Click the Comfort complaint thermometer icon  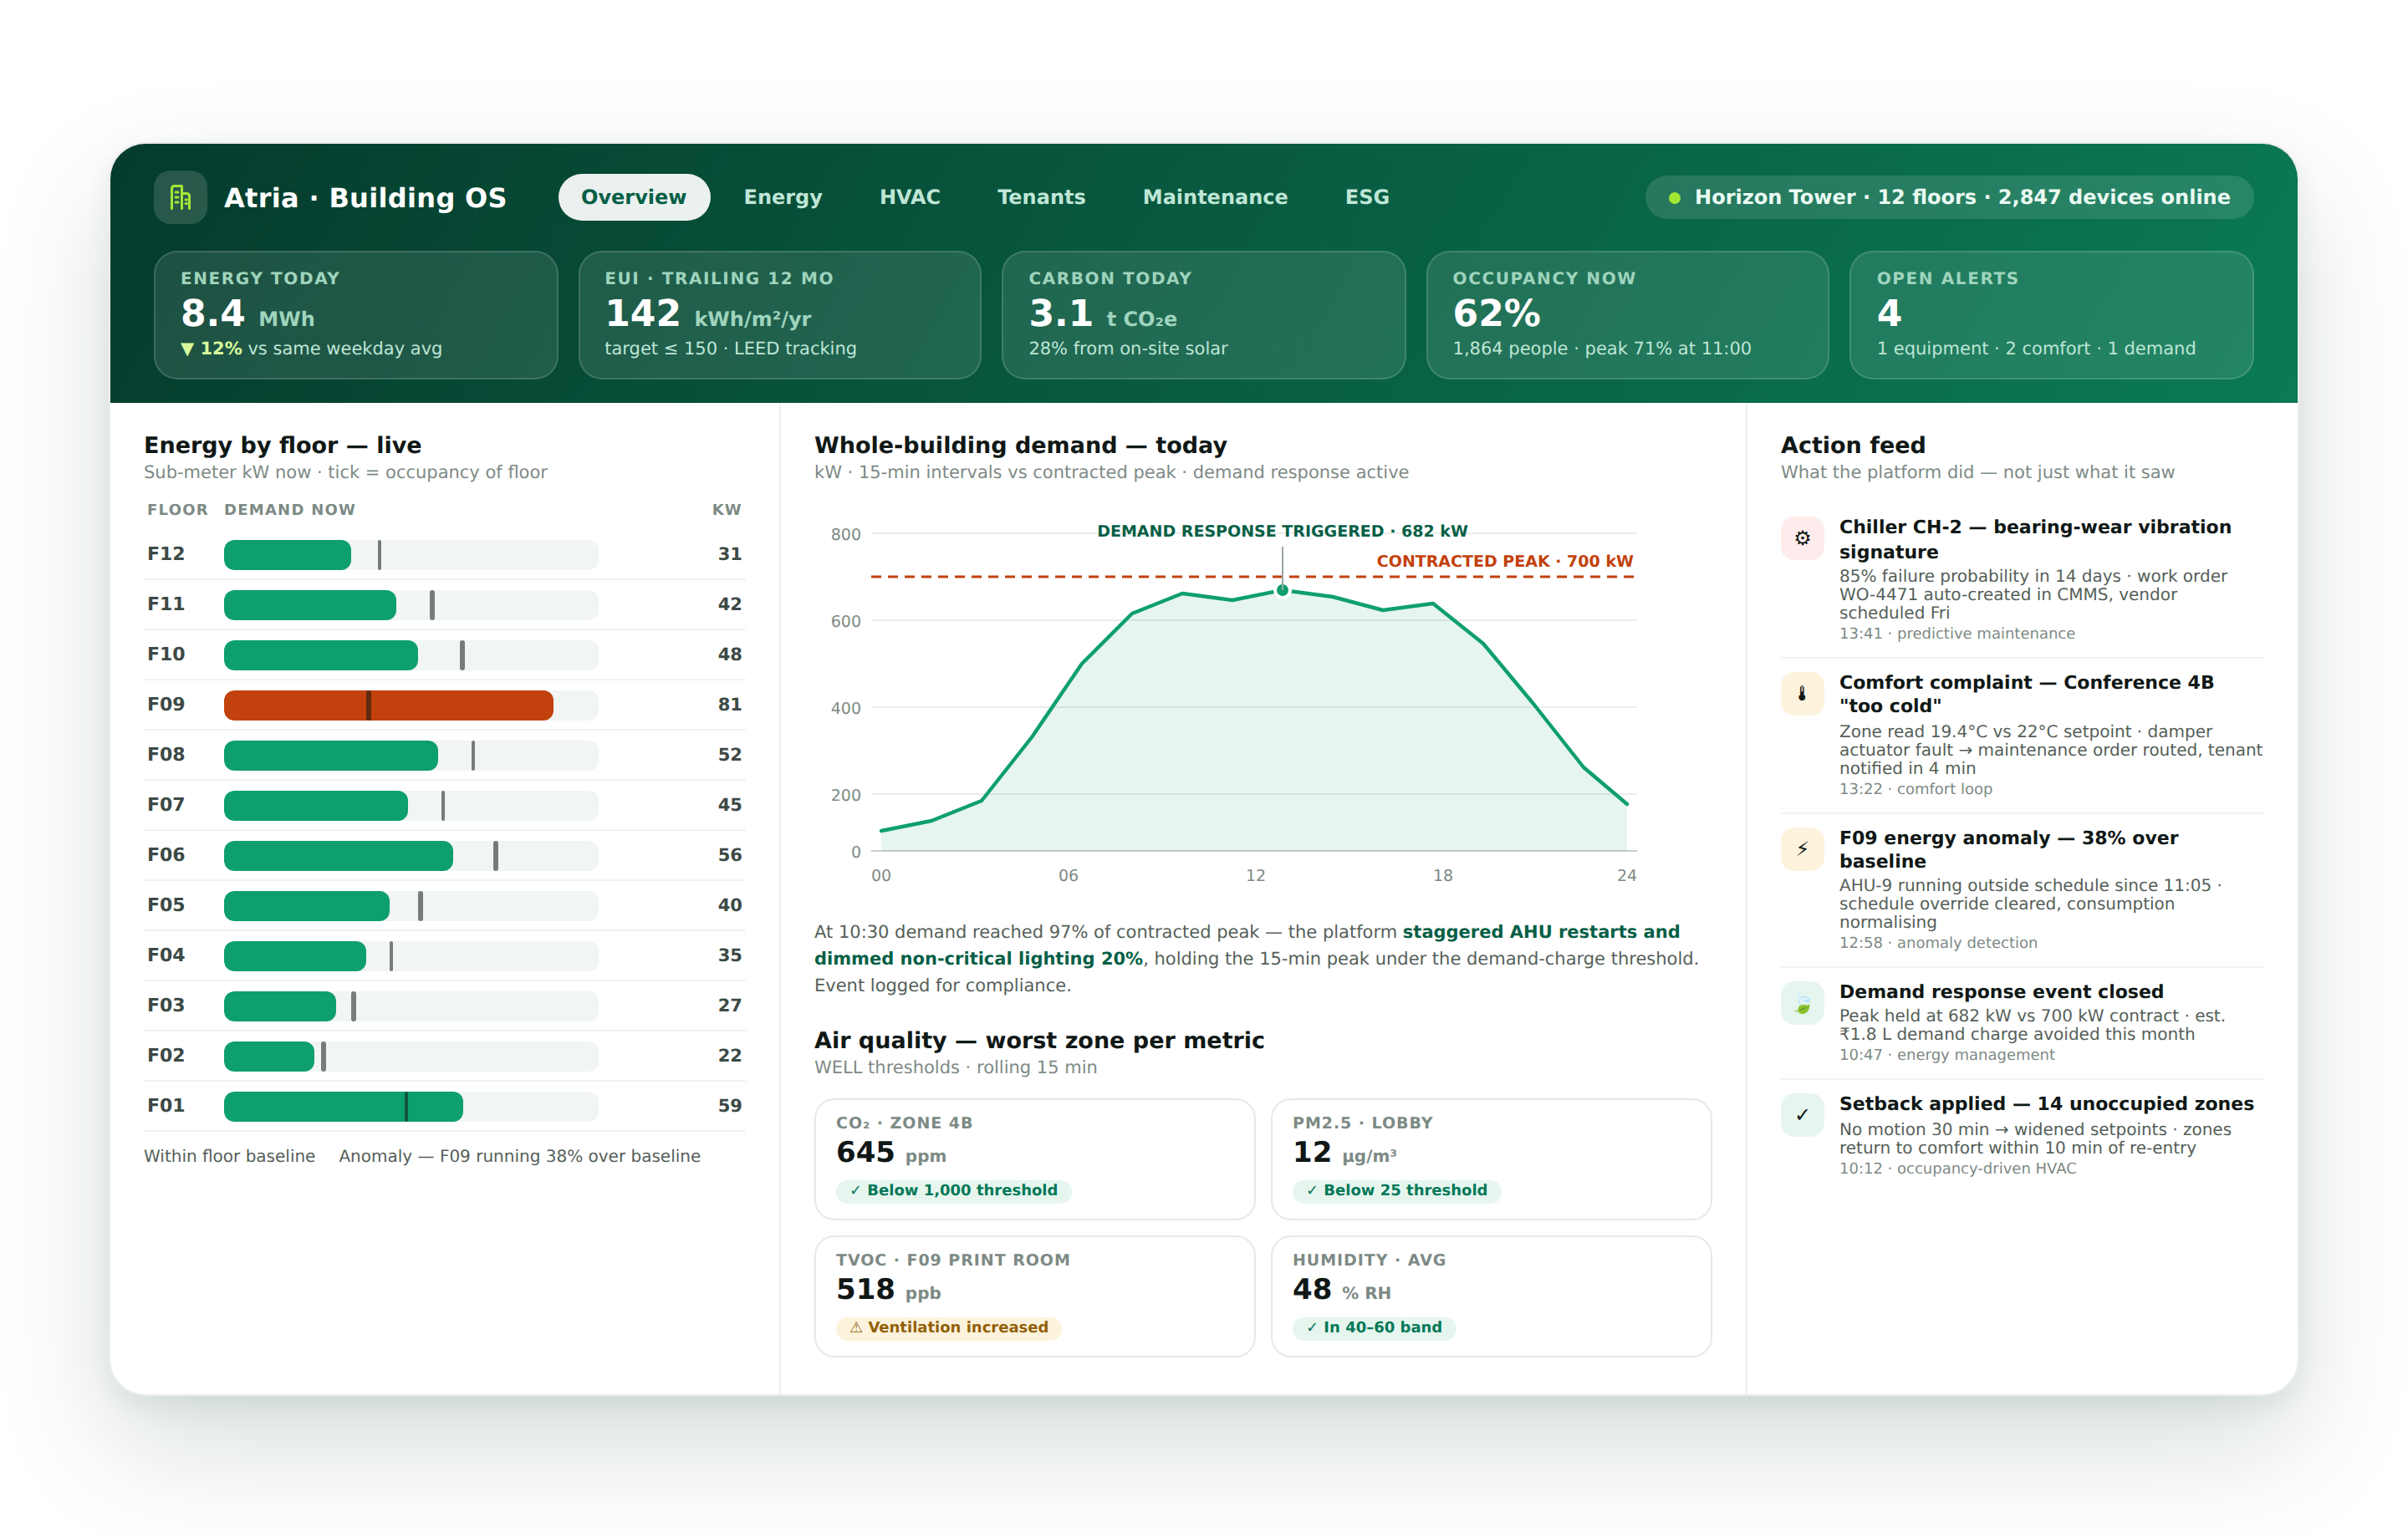1802,693
